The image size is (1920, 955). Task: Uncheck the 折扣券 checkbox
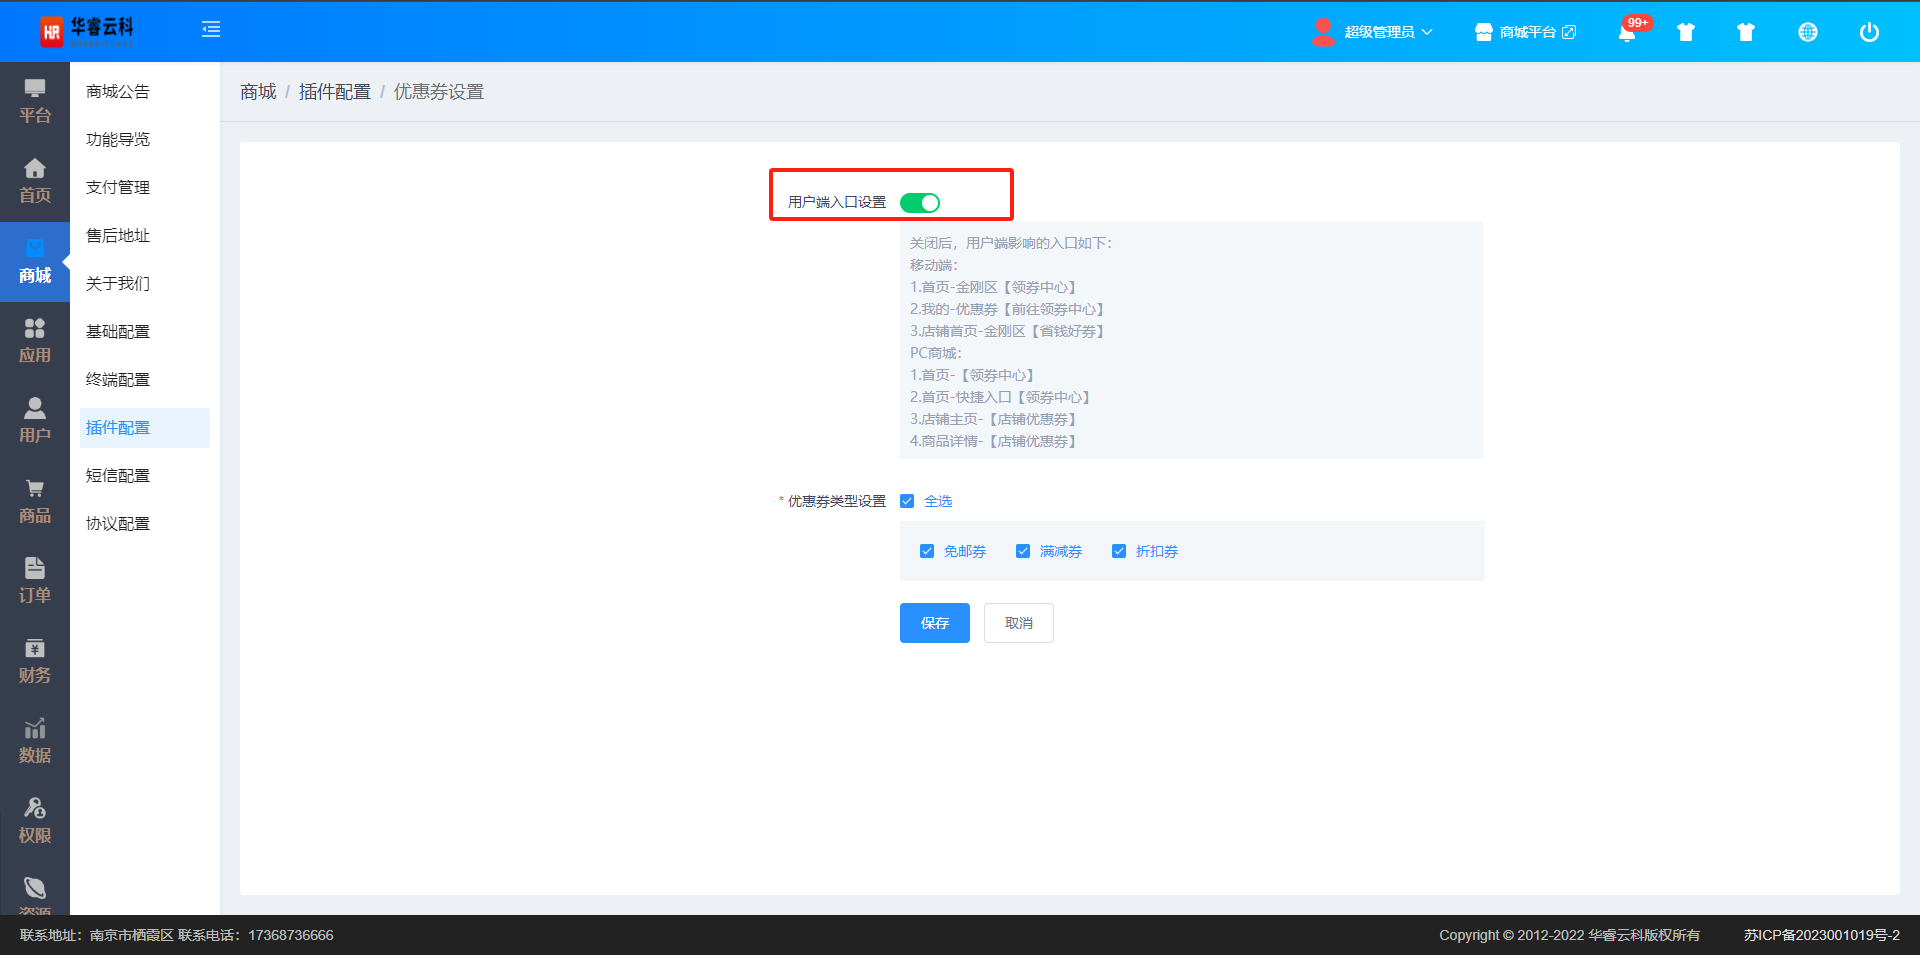tap(1119, 551)
